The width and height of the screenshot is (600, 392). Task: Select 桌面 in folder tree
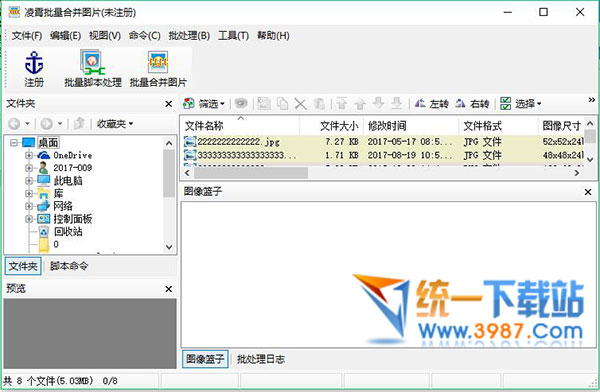pos(48,142)
